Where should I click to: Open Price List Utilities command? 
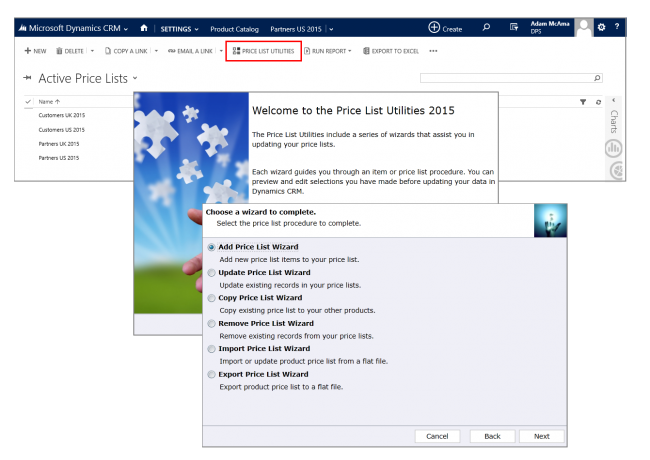pos(263,51)
